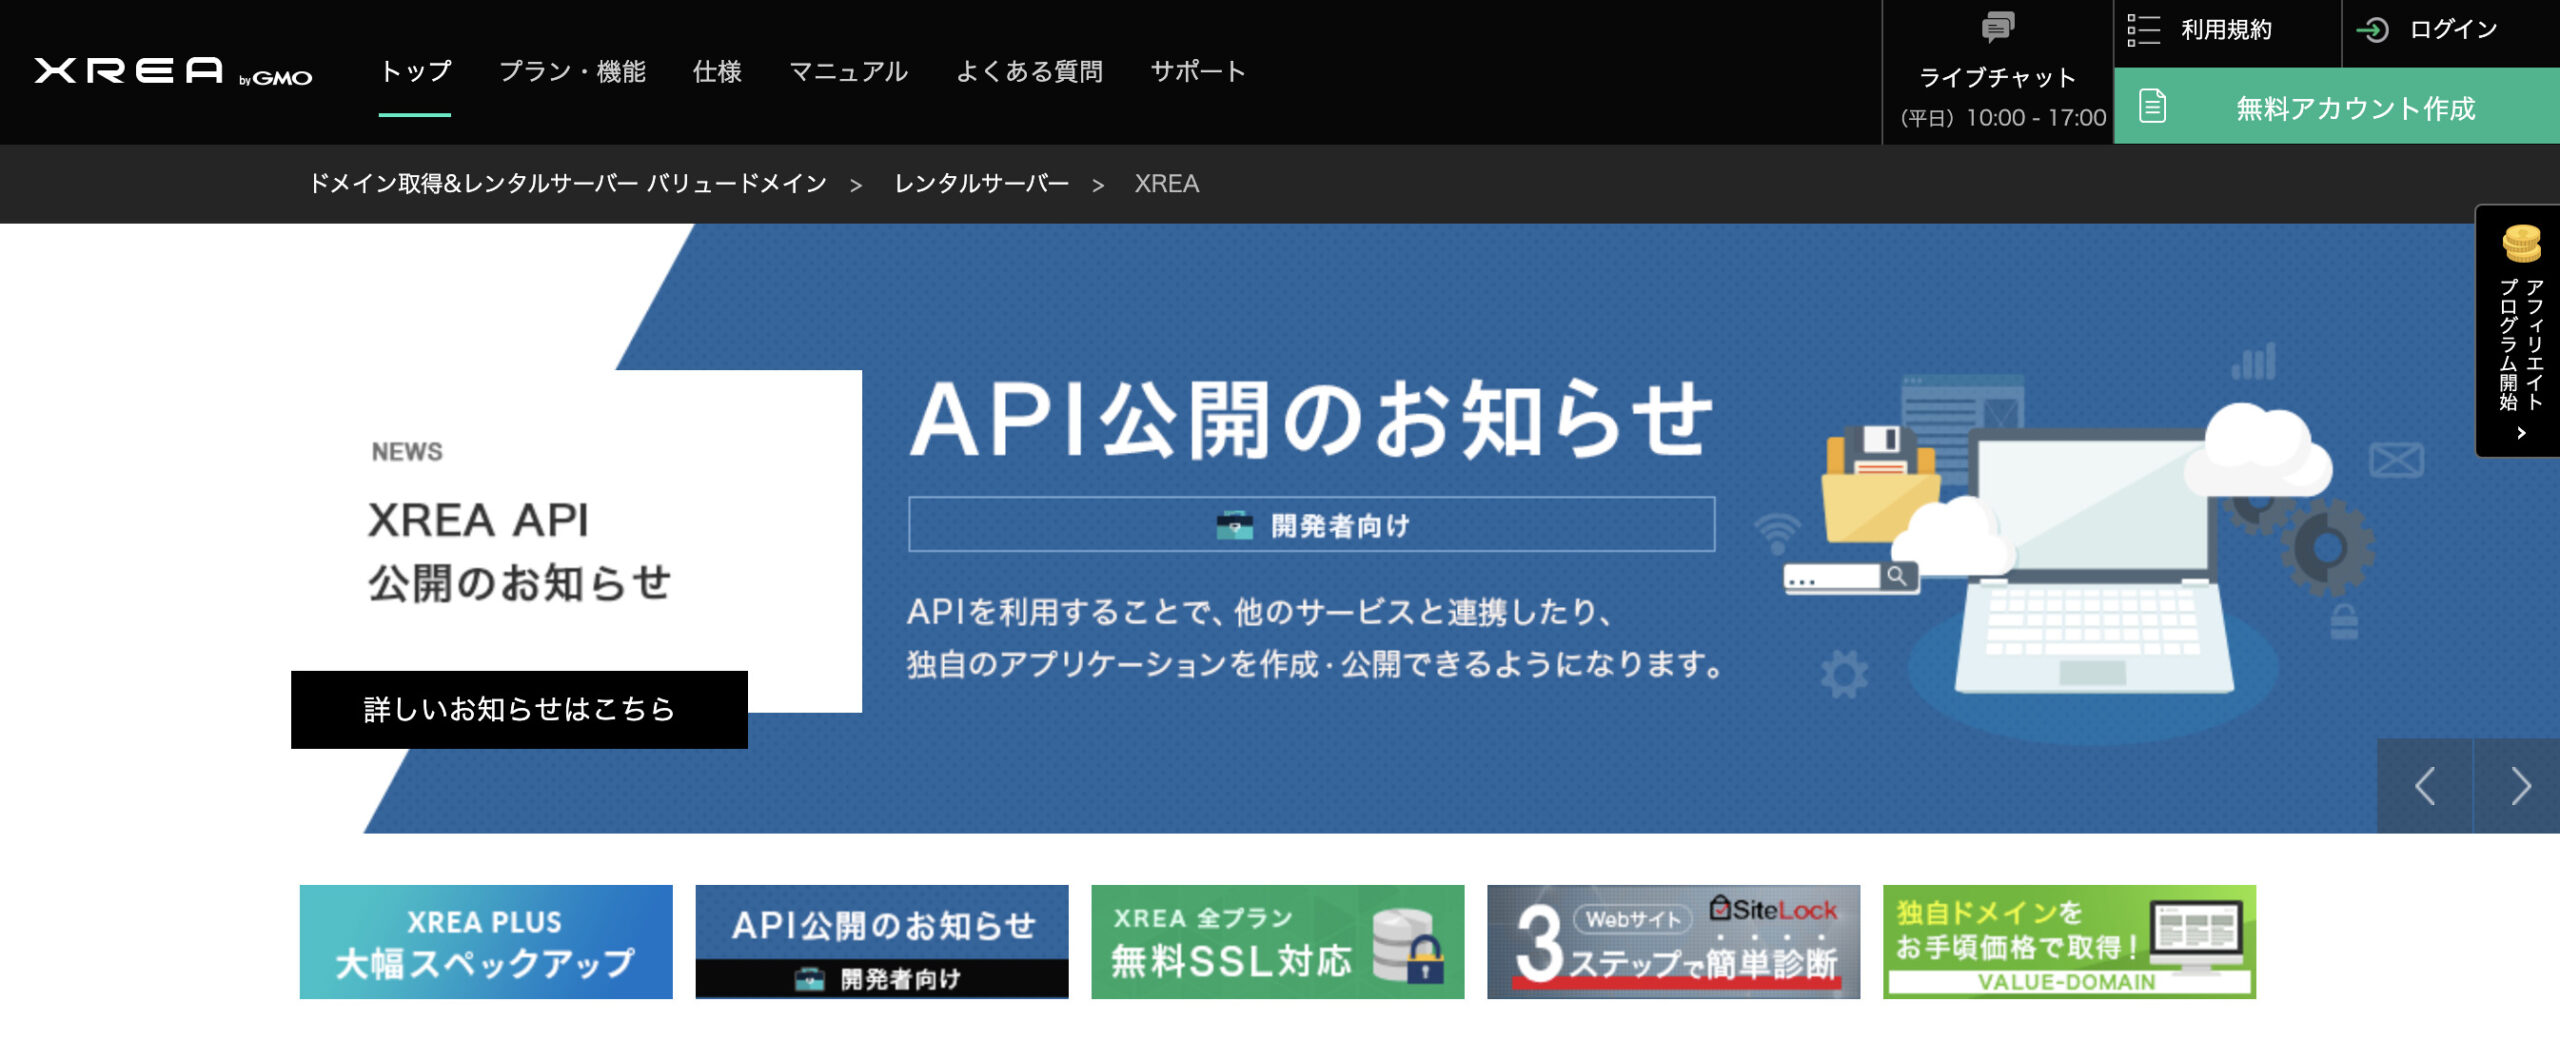The image size is (2560, 1041).
Task: Select the 仕様 menu item
Action: 717,71
